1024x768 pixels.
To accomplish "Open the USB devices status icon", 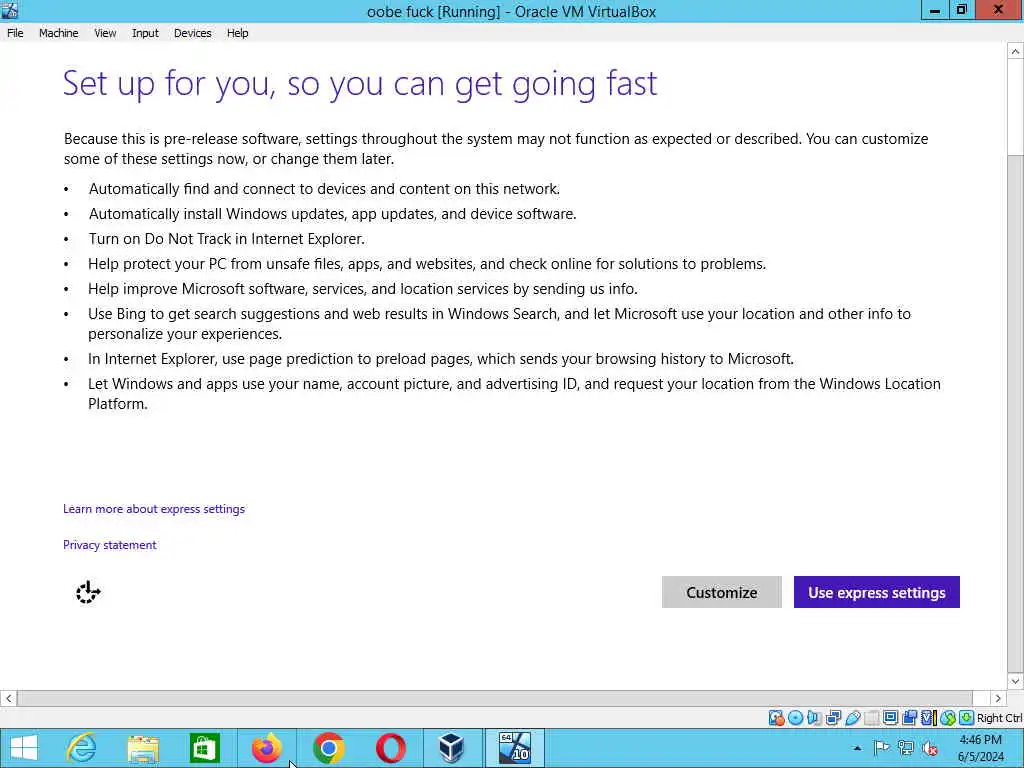I will (x=853, y=718).
